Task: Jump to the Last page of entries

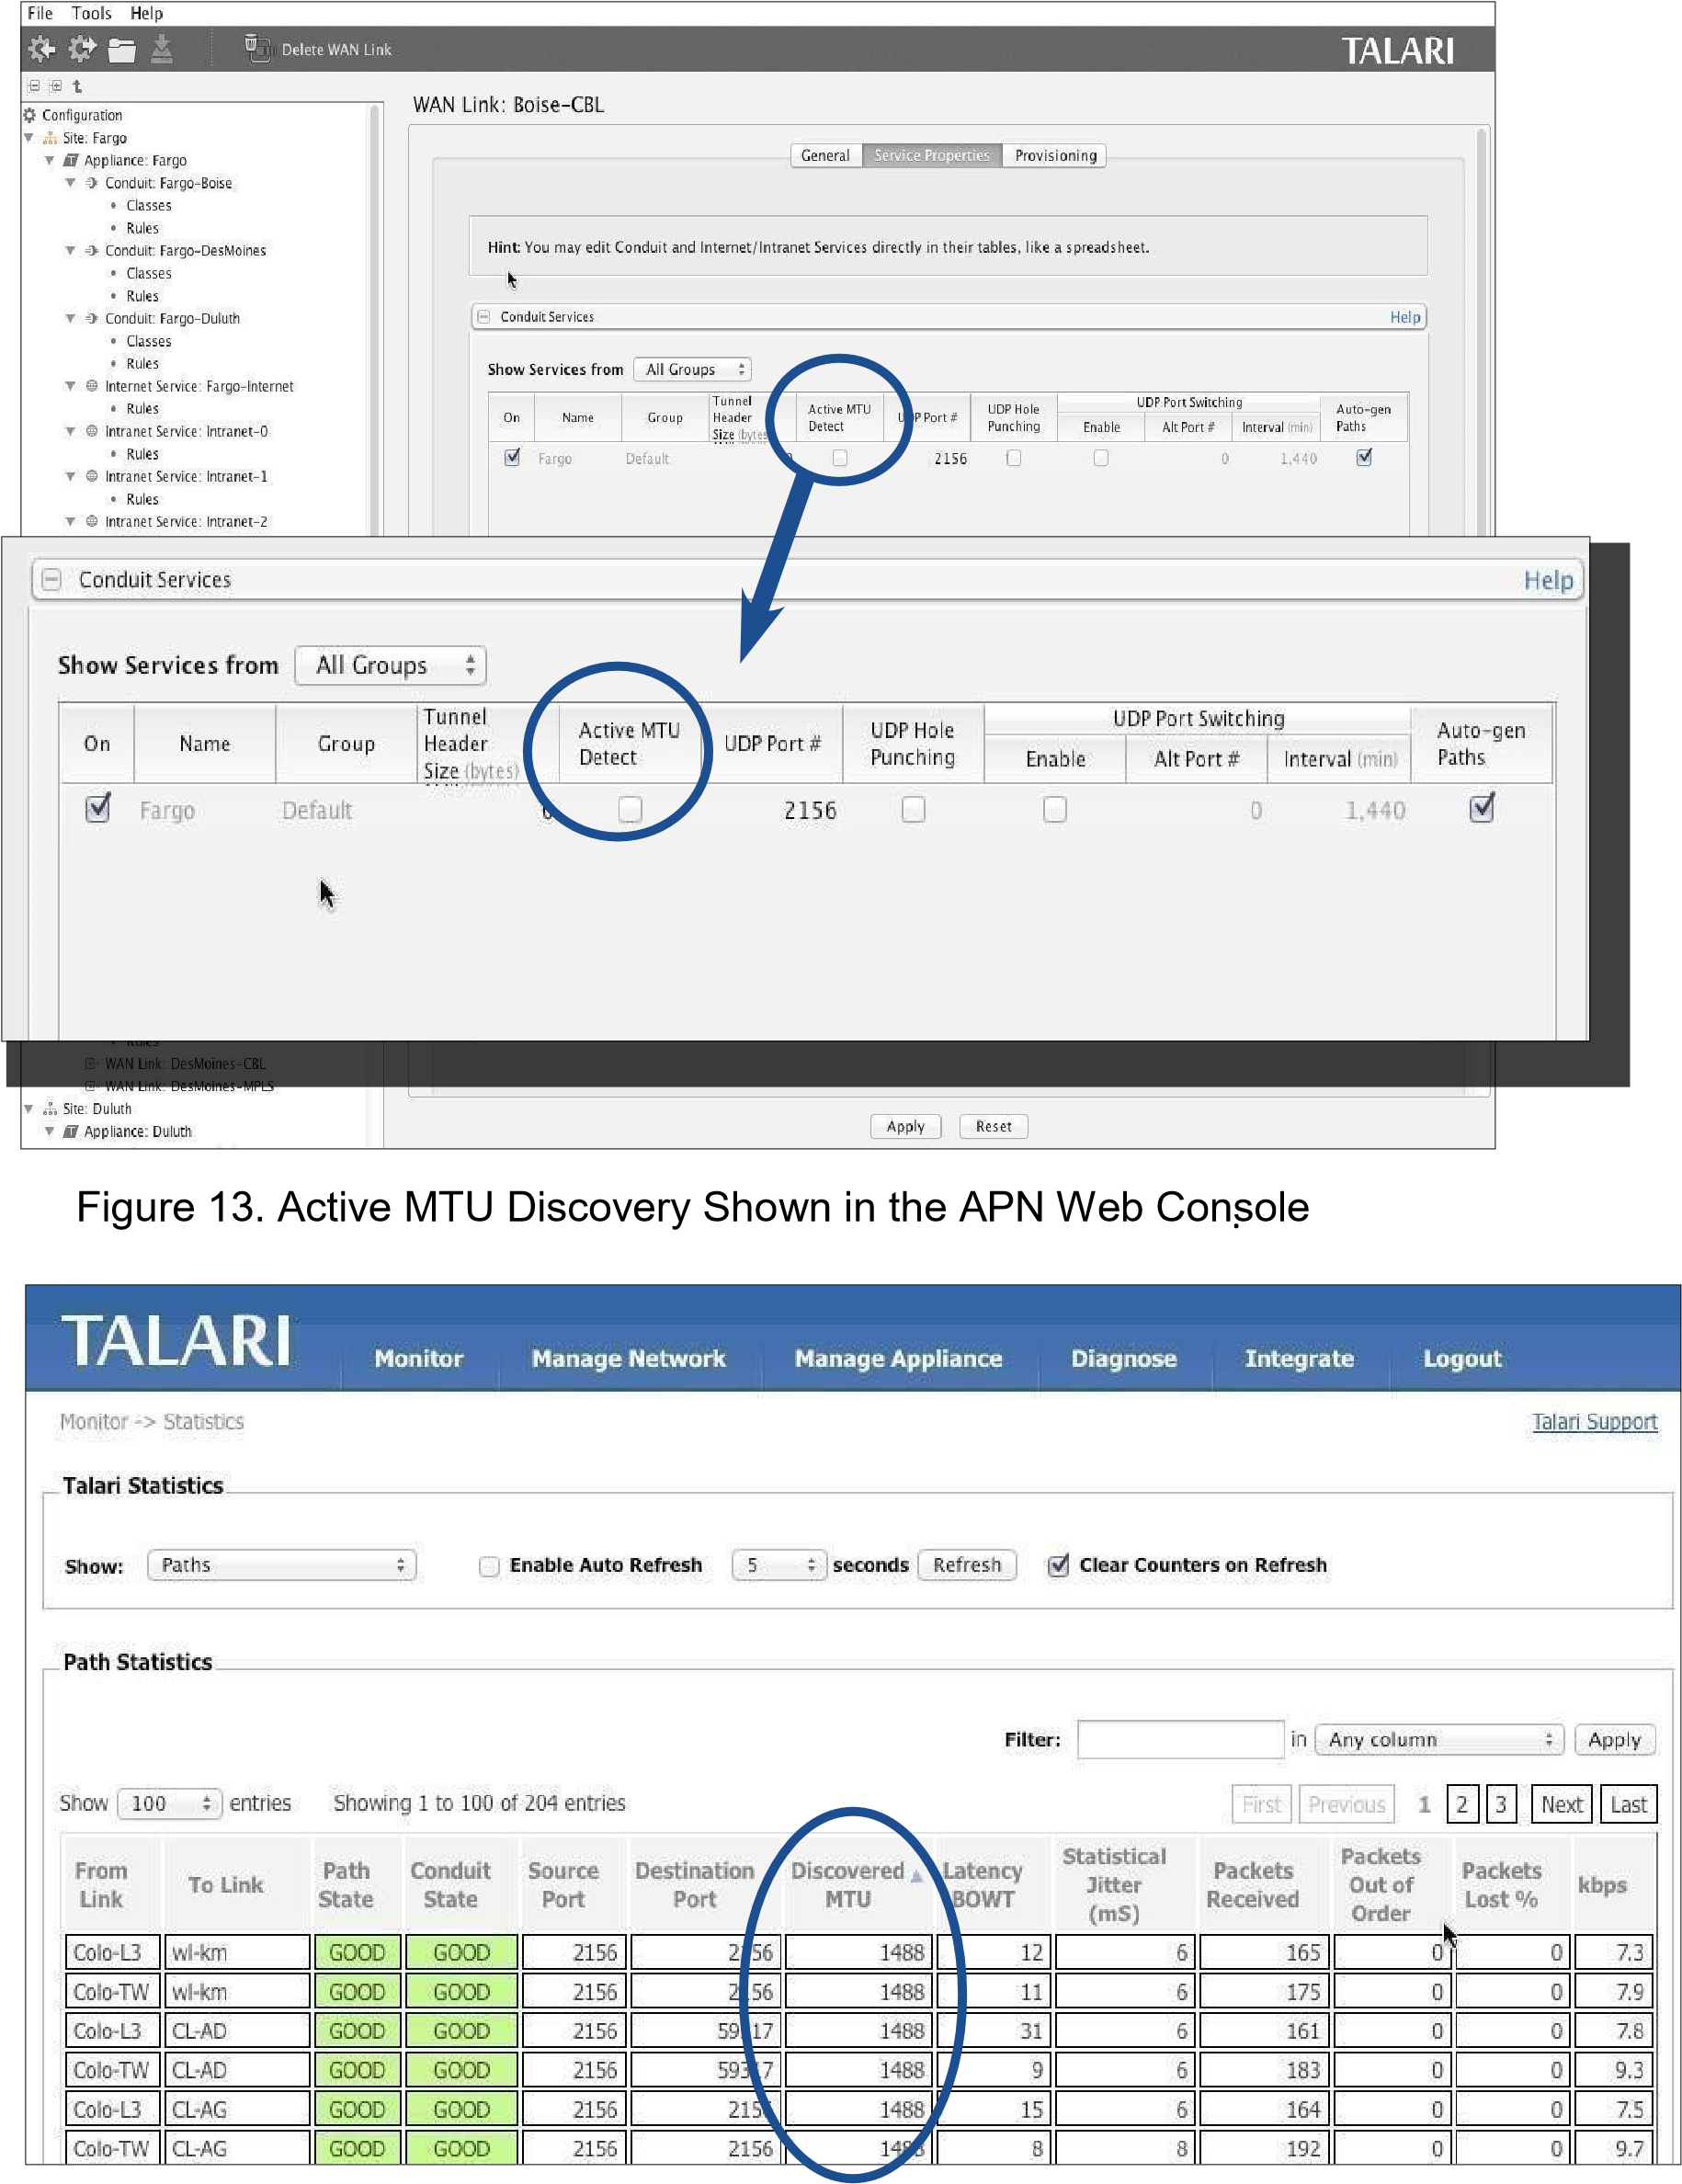Action: (x=1628, y=1804)
